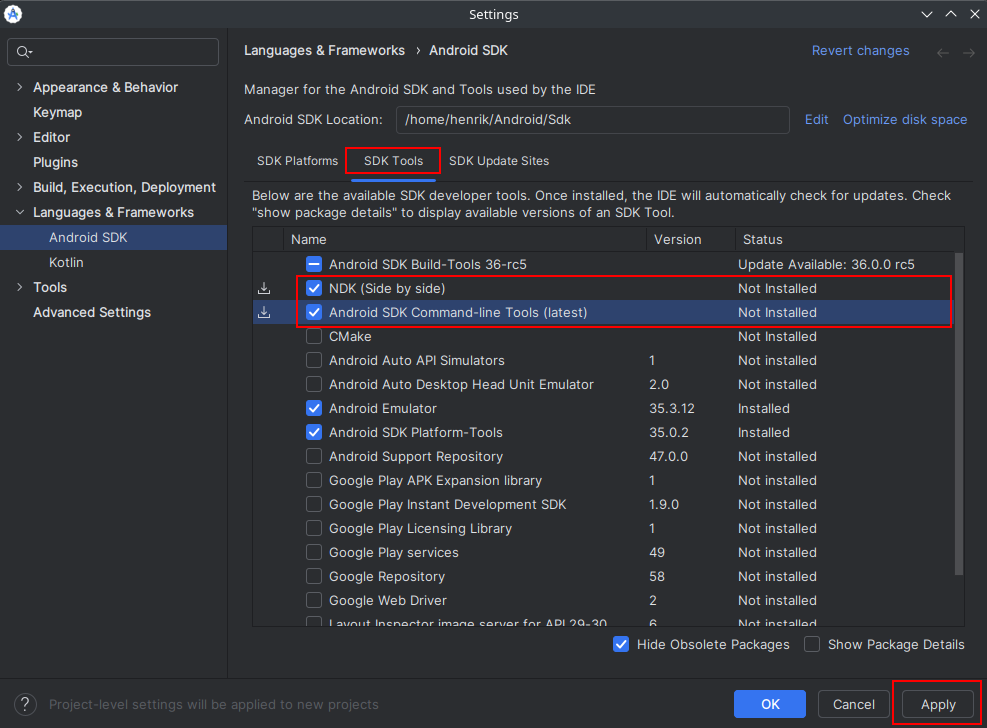Uncheck Android SDK Platform-Tools
The image size is (987, 728).
(x=314, y=432)
